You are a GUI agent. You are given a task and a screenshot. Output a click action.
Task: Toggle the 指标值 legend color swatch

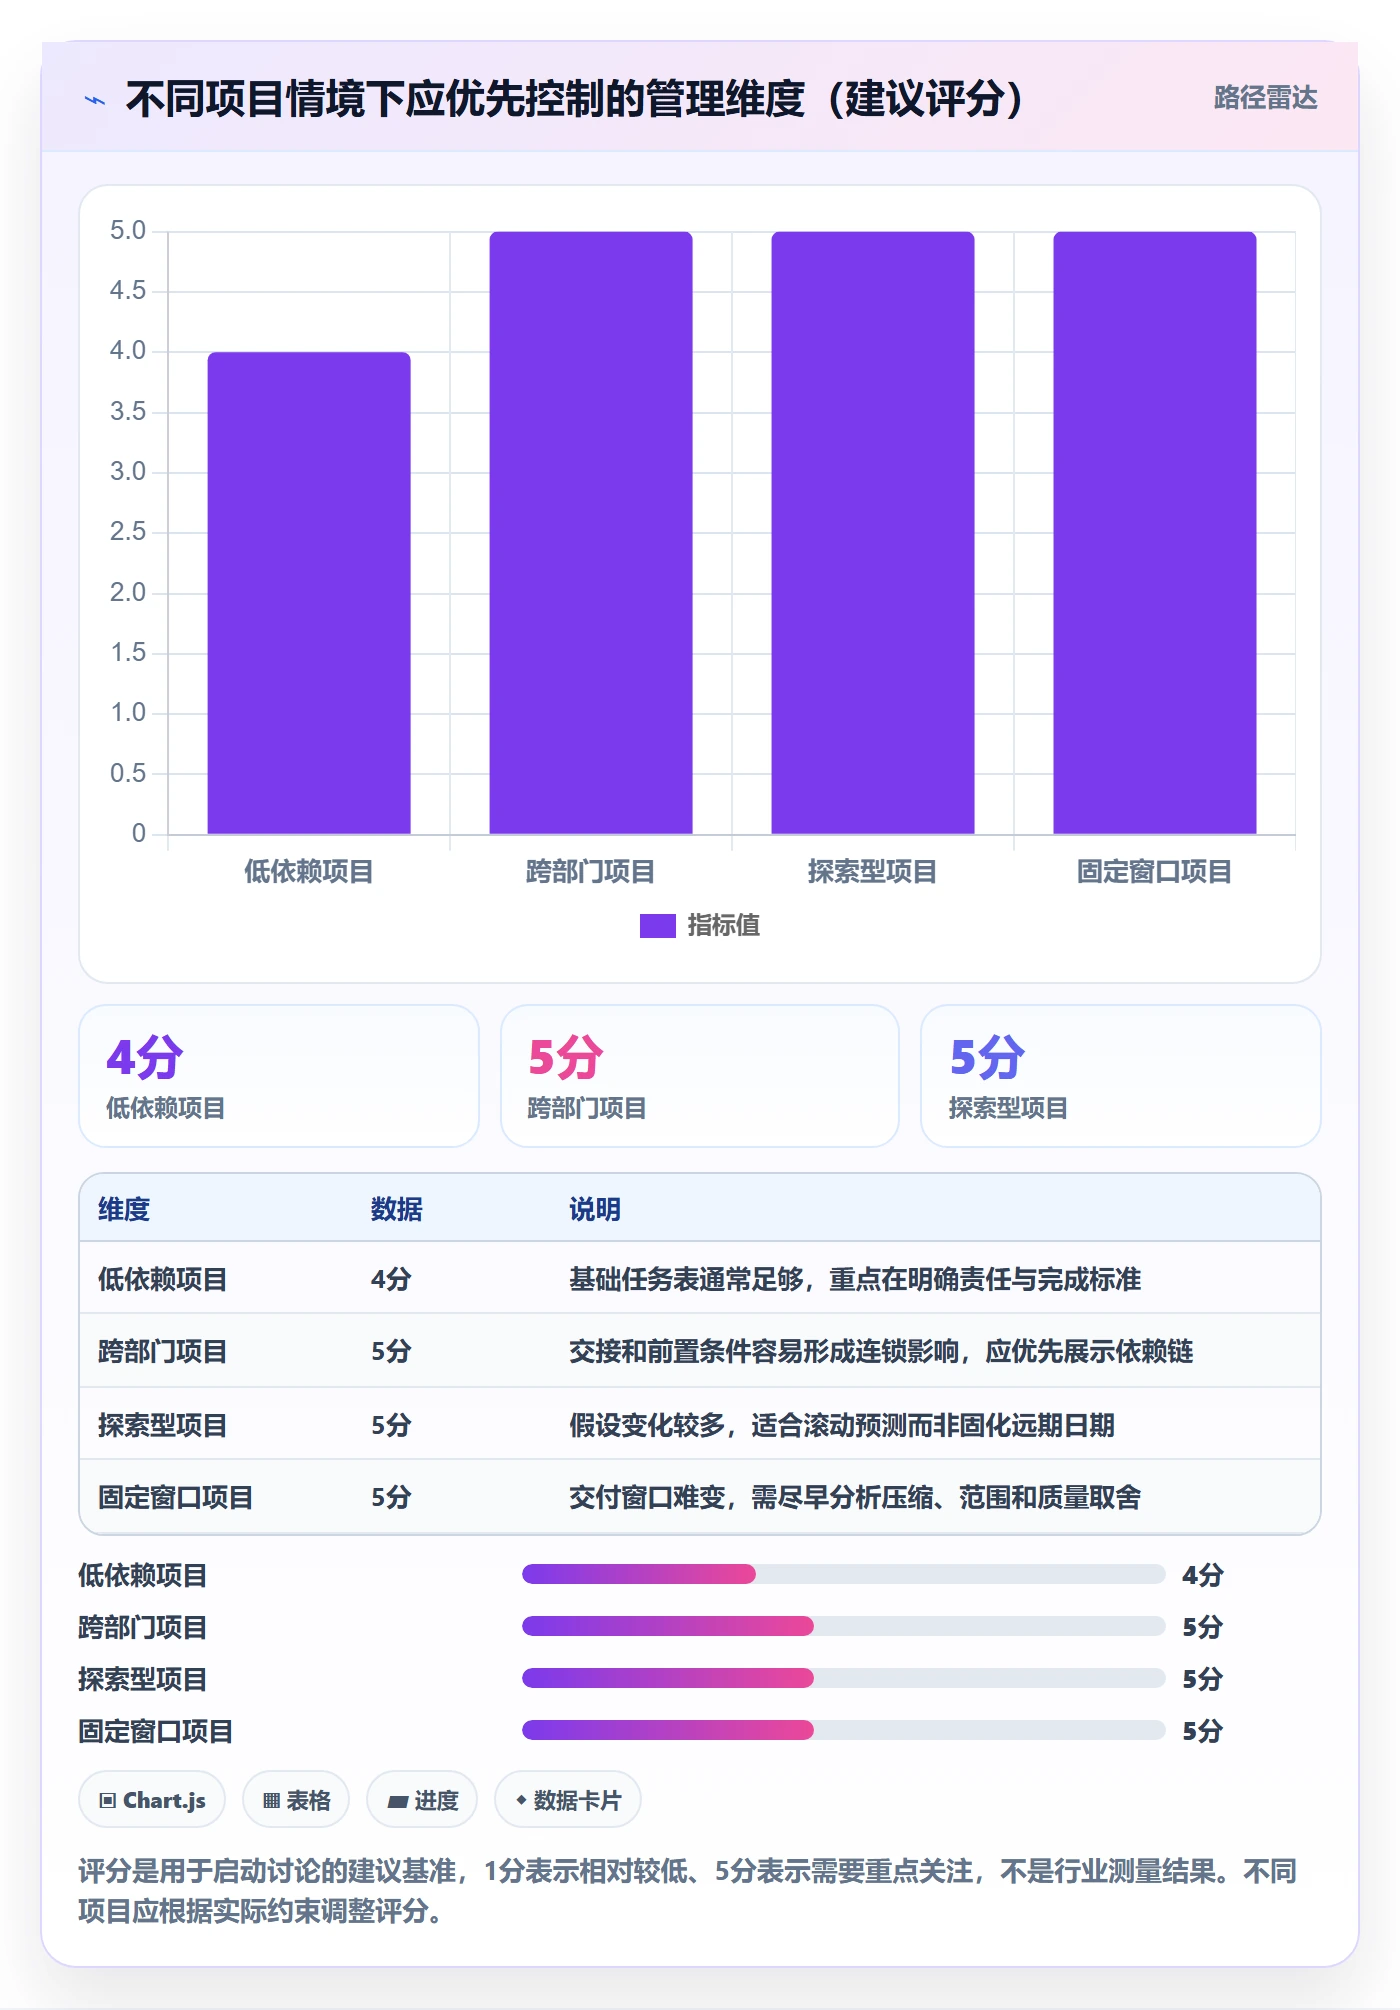click(x=658, y=926)
